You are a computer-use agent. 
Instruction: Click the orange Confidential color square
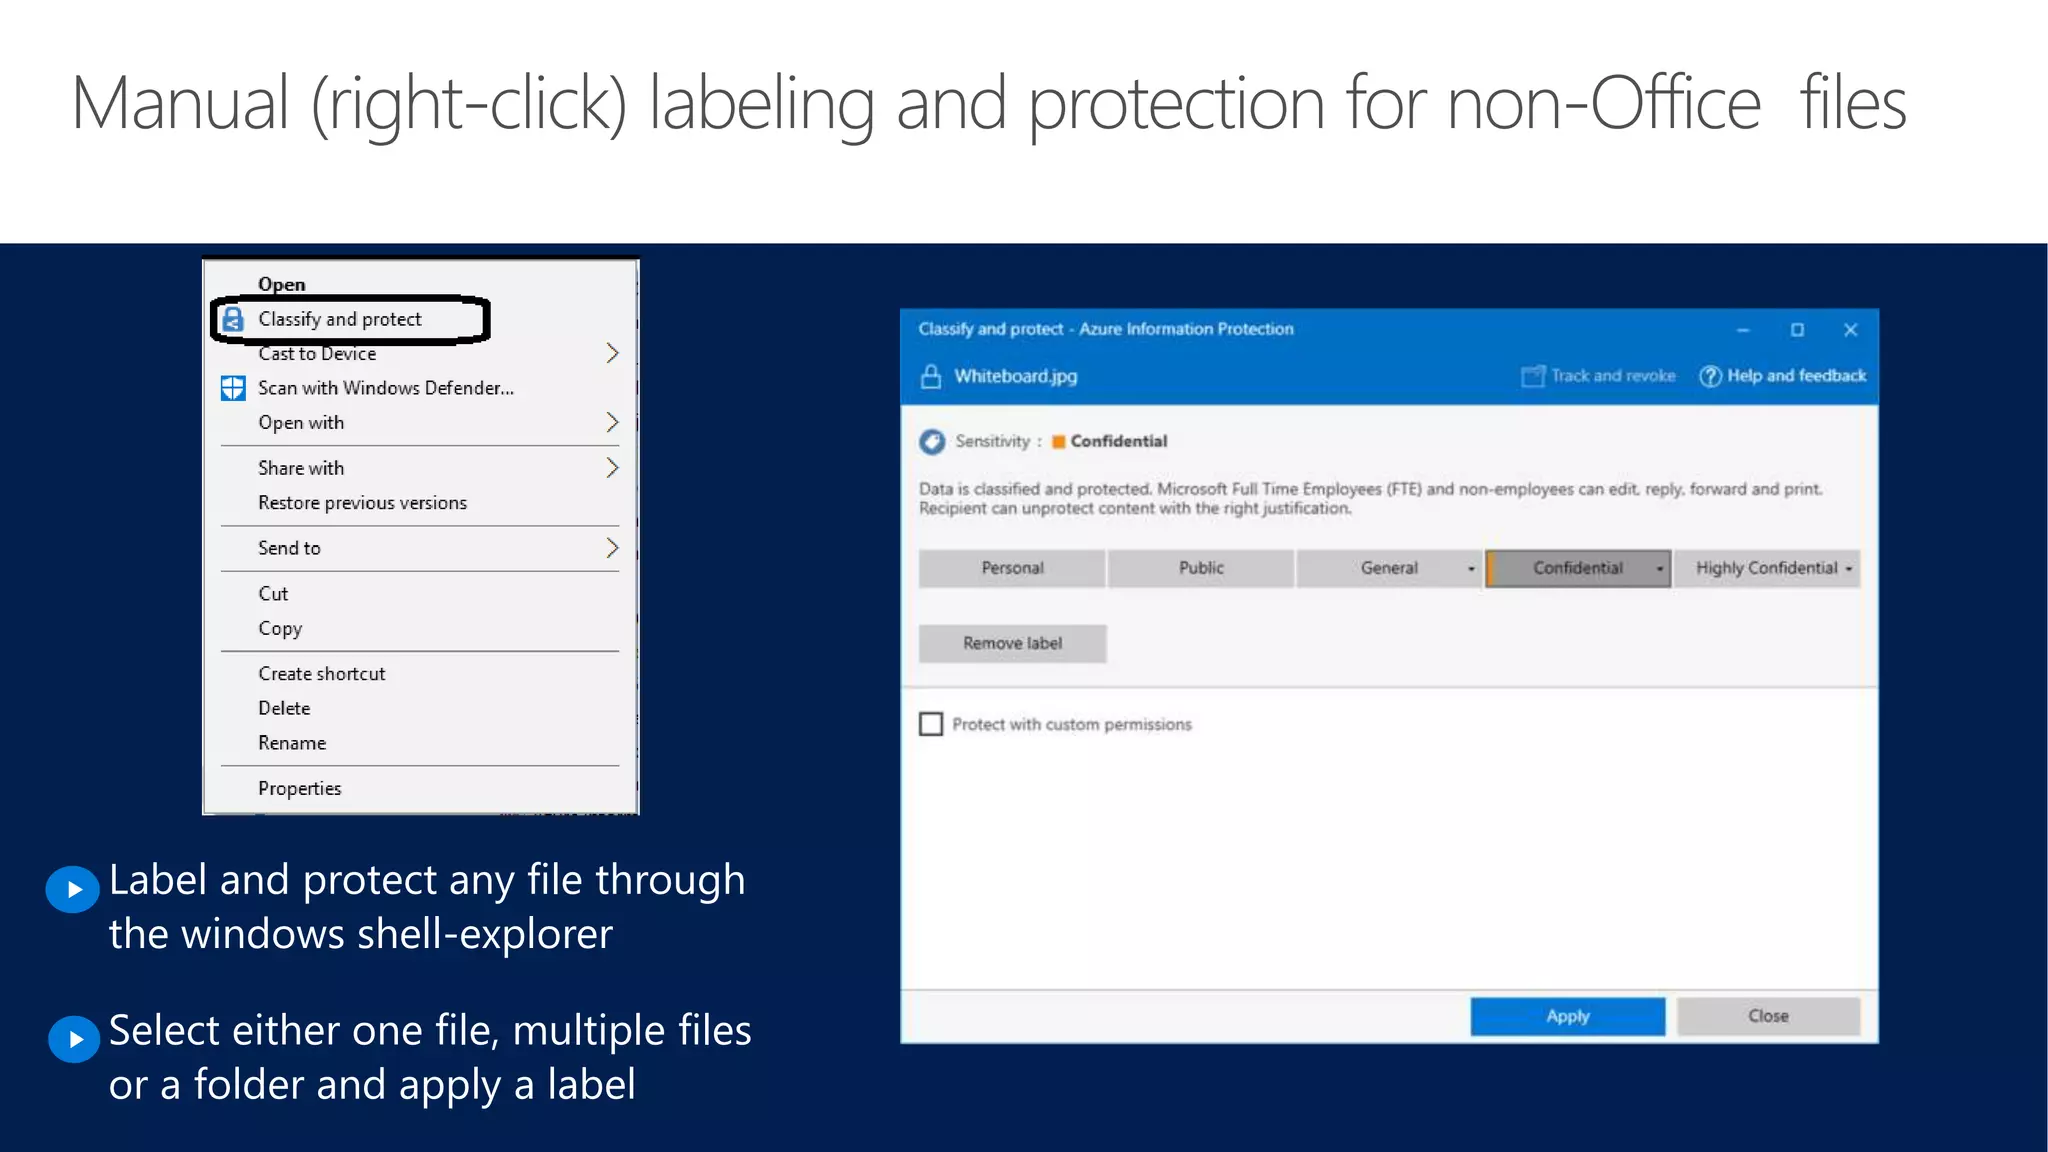1058,442
